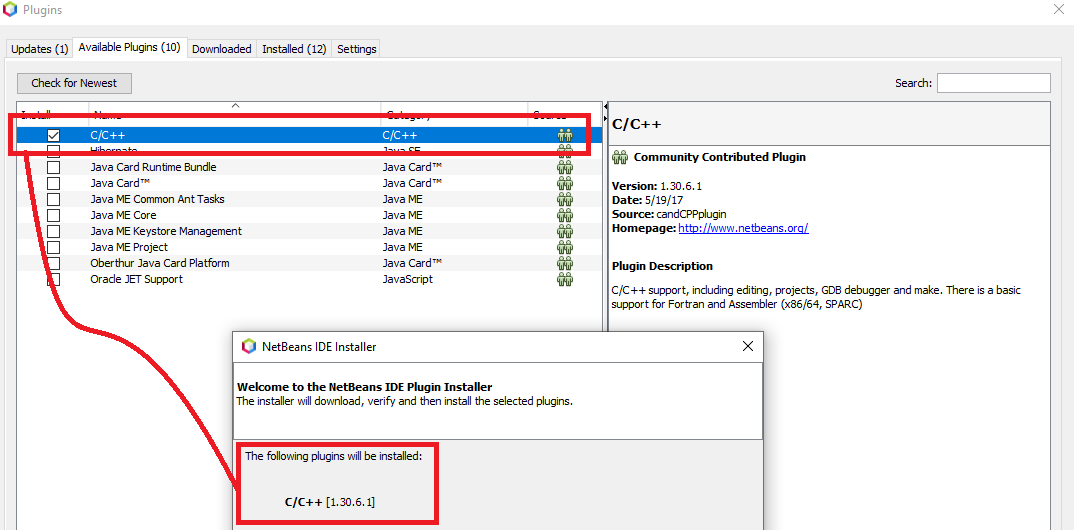Uncheck the C/C++ plugin install checkbox
Image resolution: width=1074 pixels, height=530 pixels.
click(x=53, y=136)
